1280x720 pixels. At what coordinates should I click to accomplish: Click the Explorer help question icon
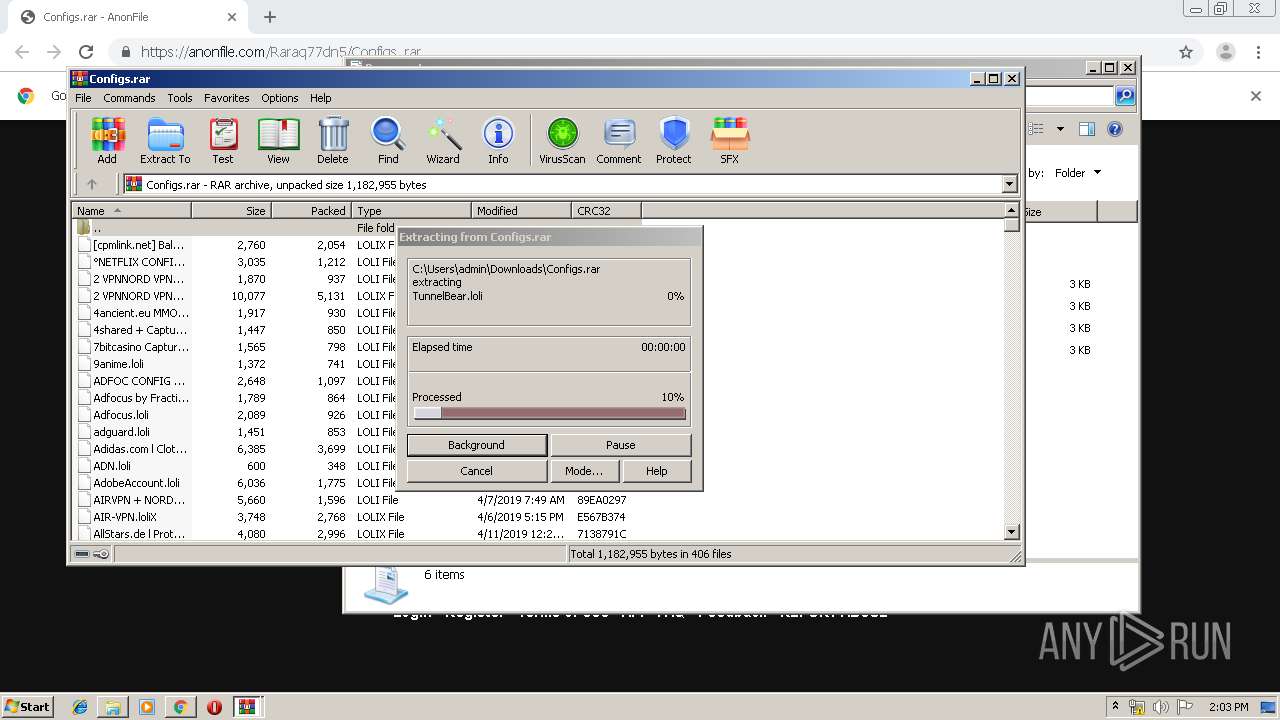point(1115,129)
